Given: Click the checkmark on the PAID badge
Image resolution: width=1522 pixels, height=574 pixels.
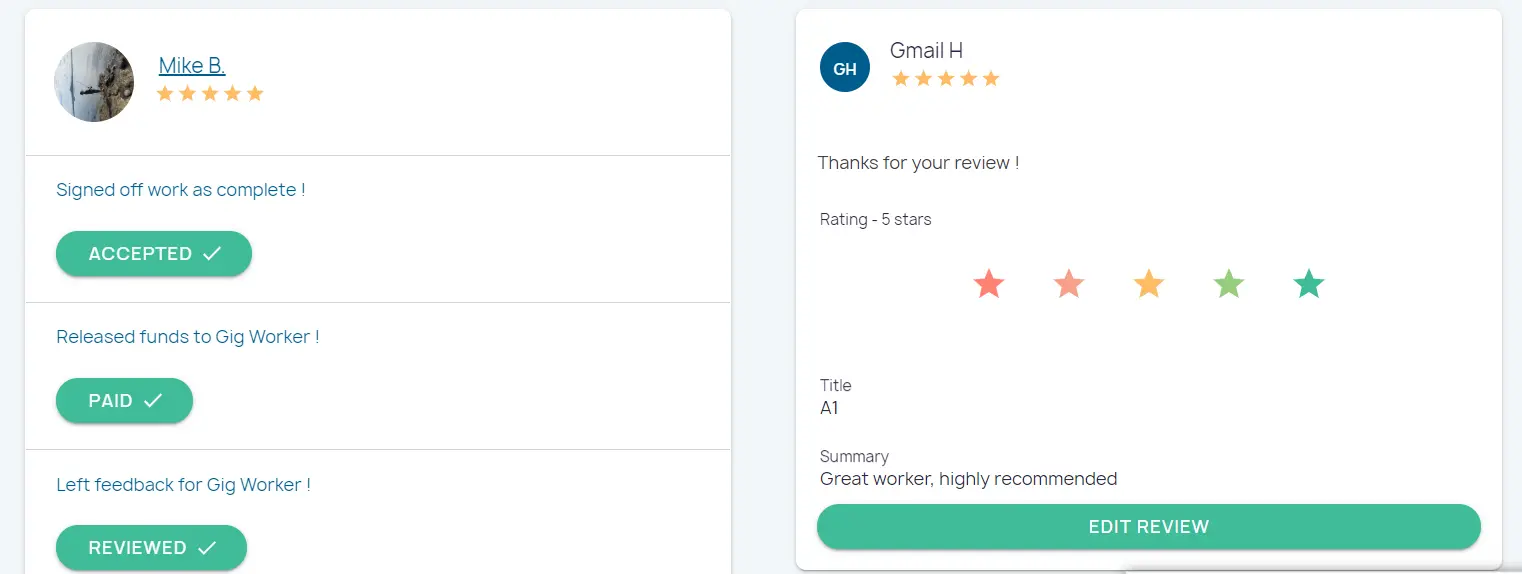Looking at the screenshot, I should 153,401.
